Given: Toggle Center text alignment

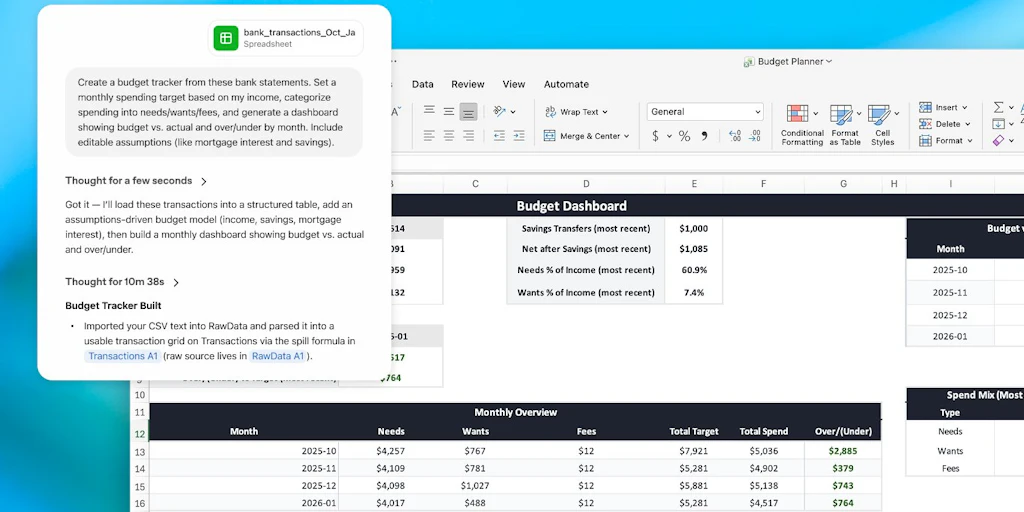Looking at the screenshot, I should pos(449,136).
